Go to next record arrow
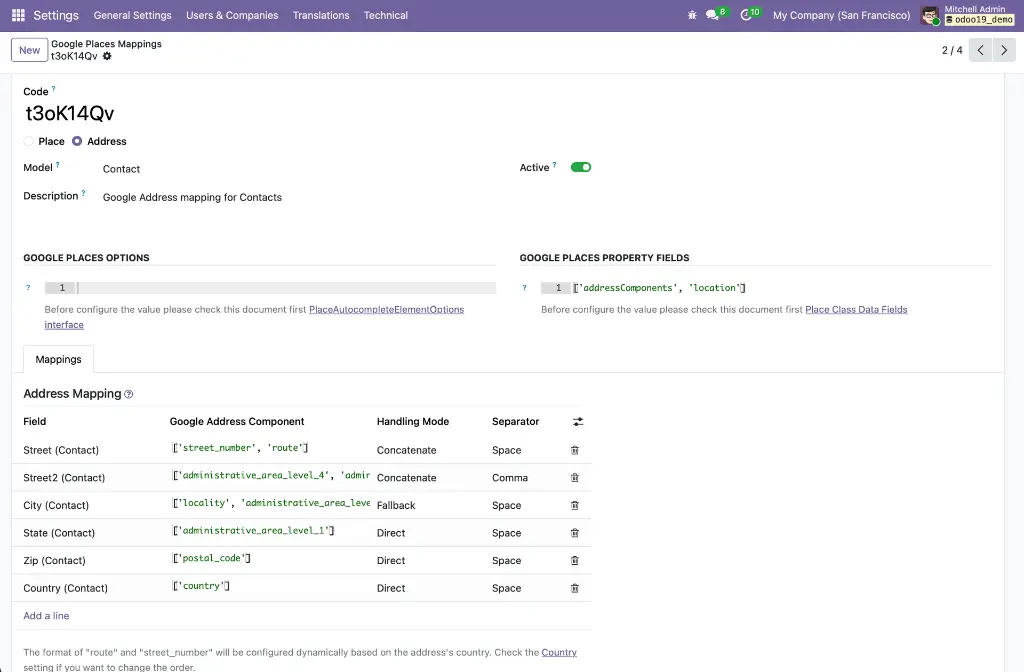The image size is (1024, 672). (1004, 50)
